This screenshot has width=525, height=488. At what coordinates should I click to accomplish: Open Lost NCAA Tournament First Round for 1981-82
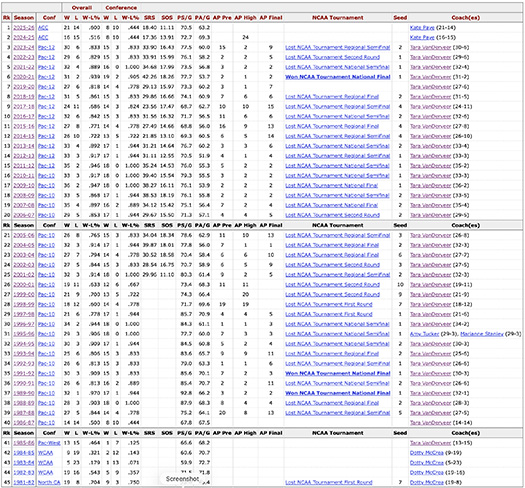(x=329, y=482)
